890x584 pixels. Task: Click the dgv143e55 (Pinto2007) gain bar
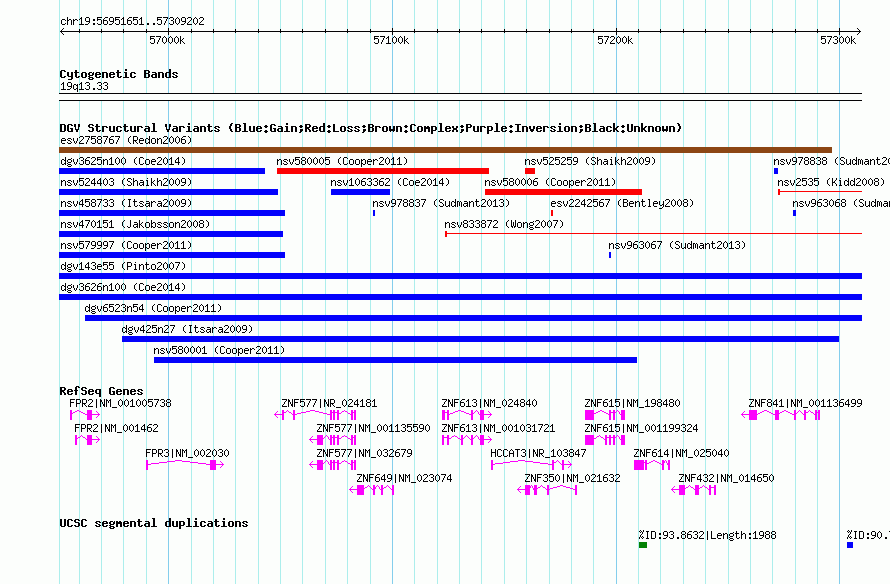(460, 276)
